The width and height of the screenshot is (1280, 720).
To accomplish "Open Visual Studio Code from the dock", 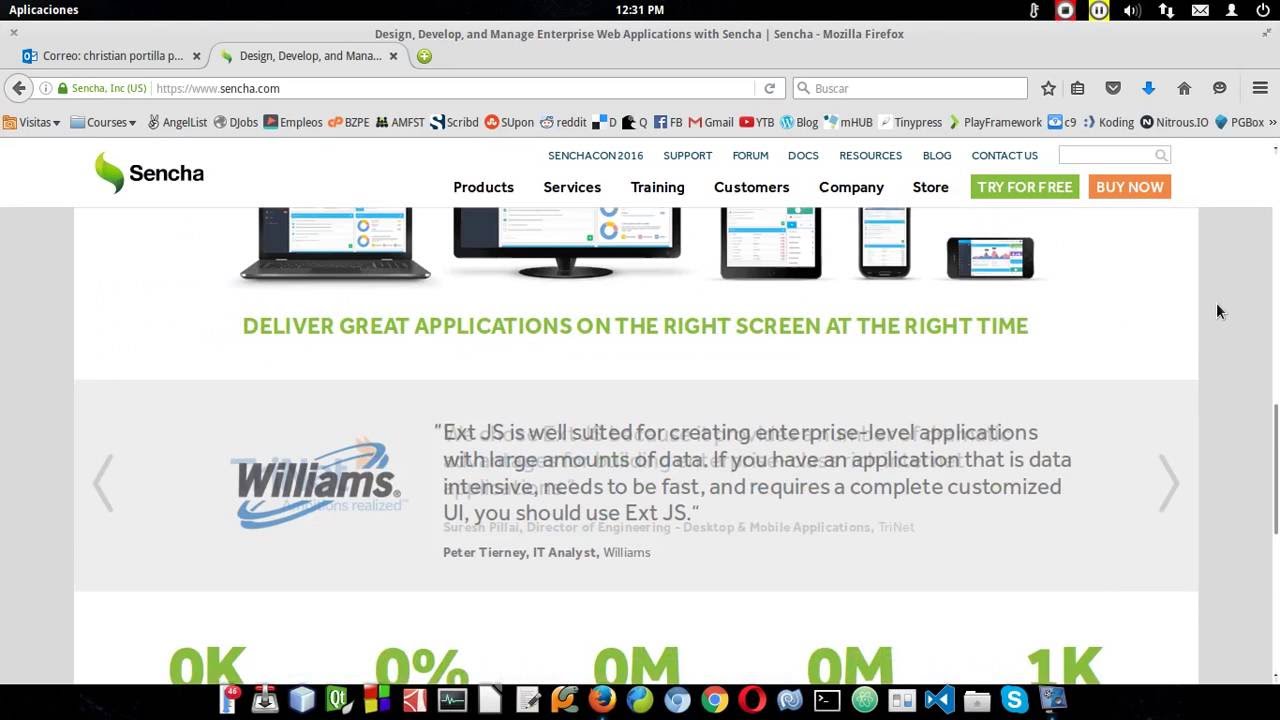I will click(940, 700).
